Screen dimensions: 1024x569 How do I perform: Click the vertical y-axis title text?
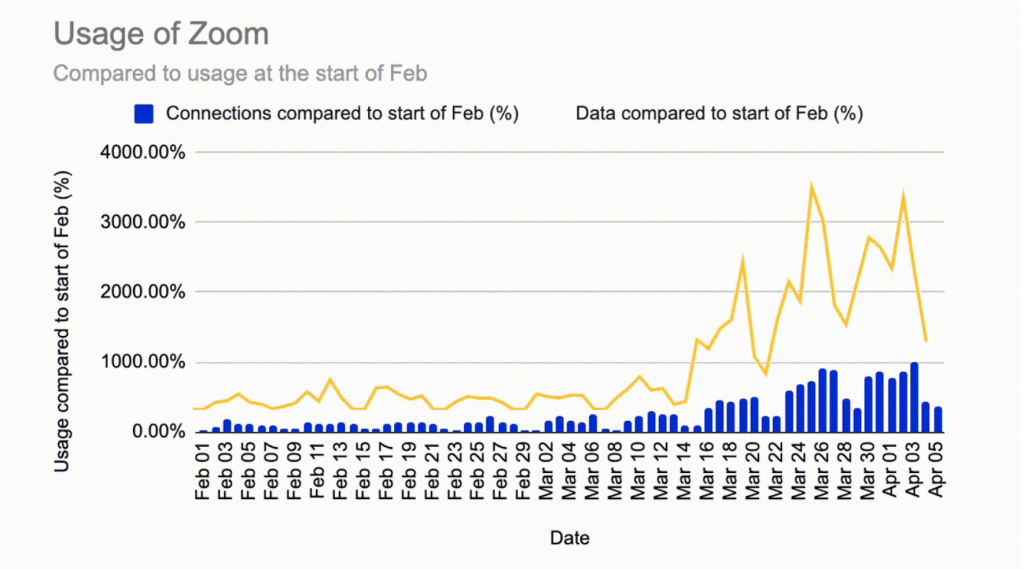(61, 321)
